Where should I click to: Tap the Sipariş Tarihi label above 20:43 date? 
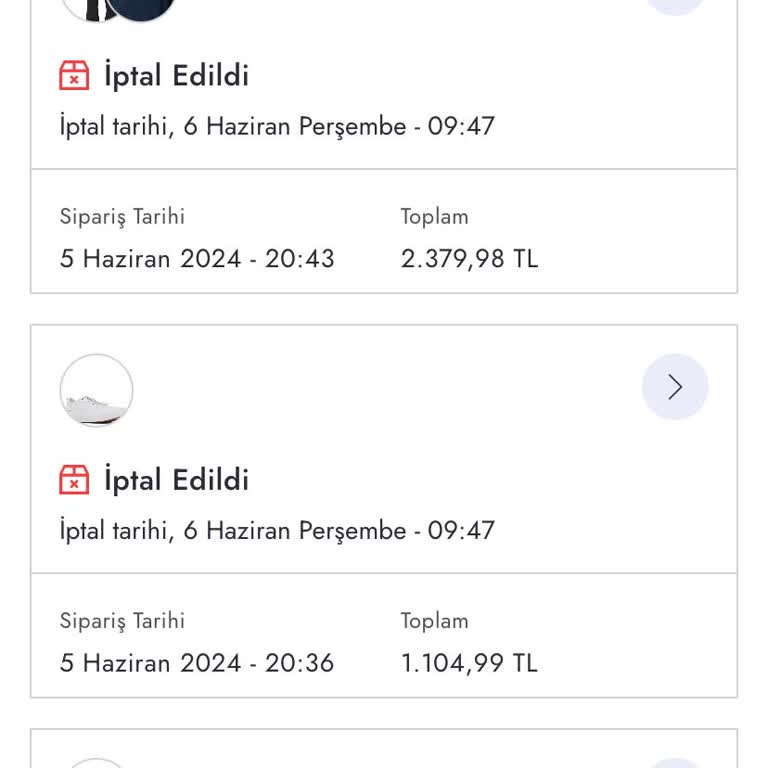pyautogui.click(x=122, y=217)
